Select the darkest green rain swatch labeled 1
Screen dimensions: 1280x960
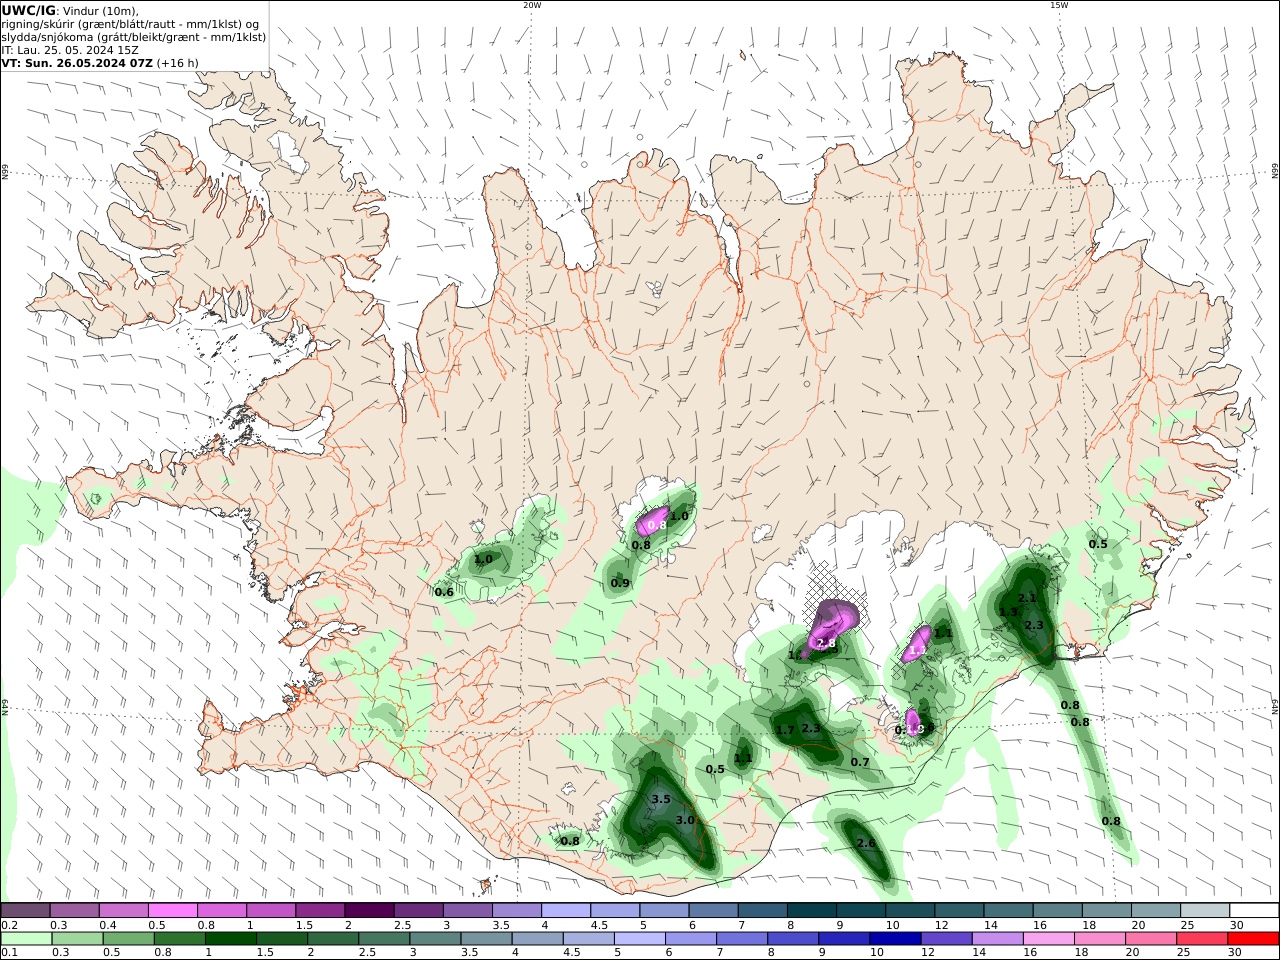230,939
